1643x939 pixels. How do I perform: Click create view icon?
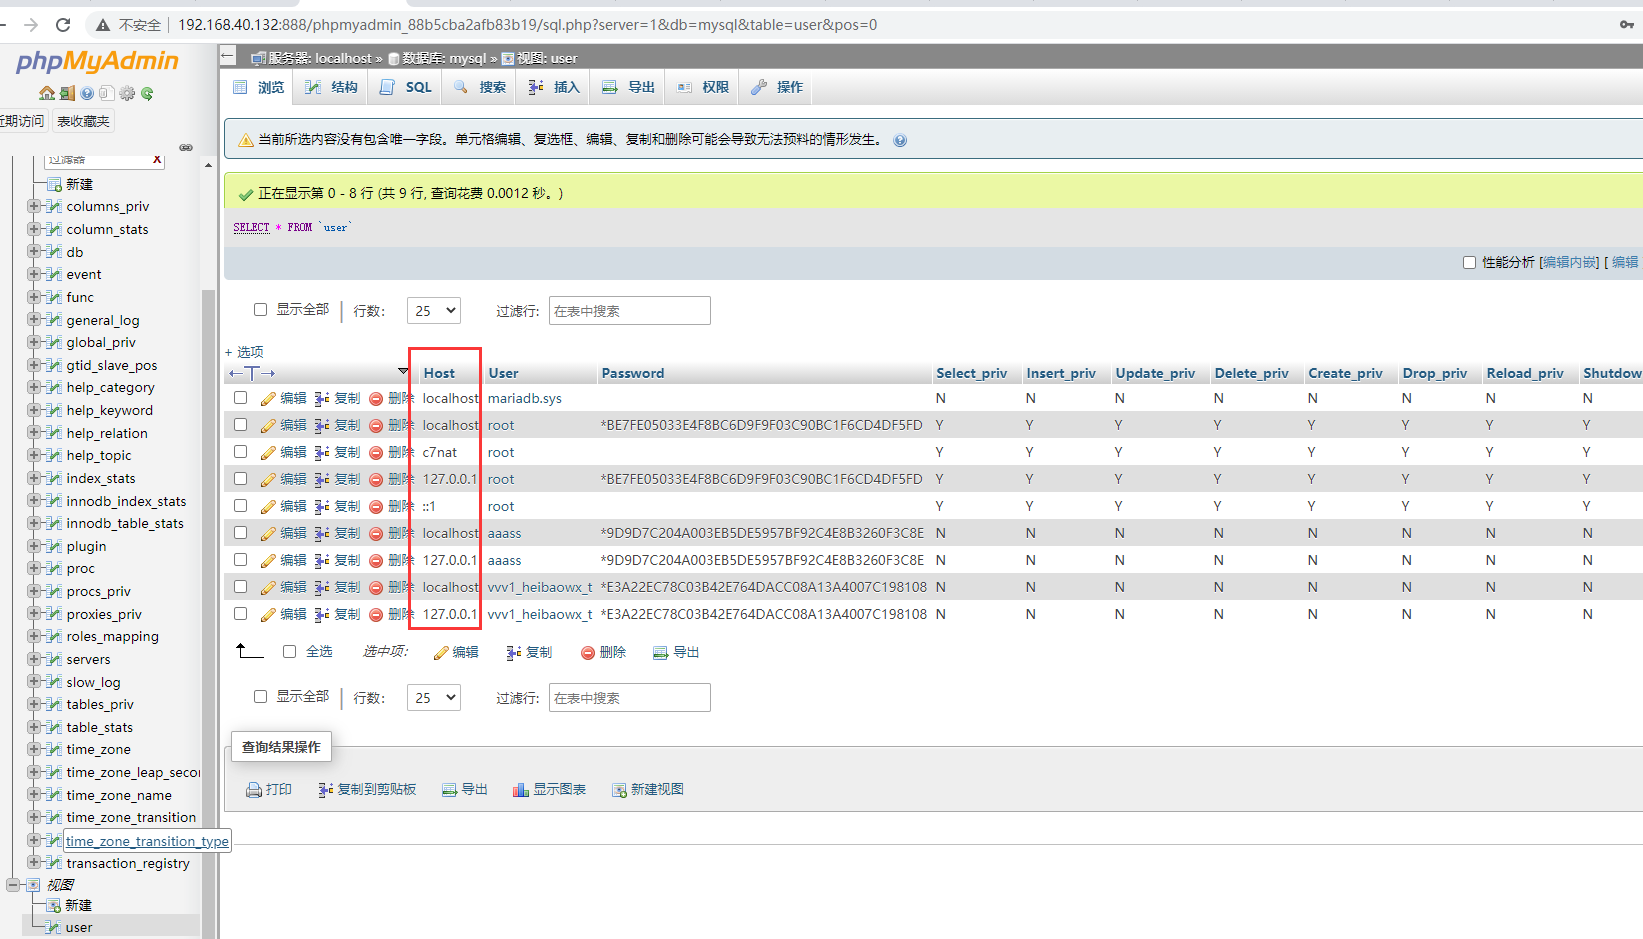click(619, 790)
